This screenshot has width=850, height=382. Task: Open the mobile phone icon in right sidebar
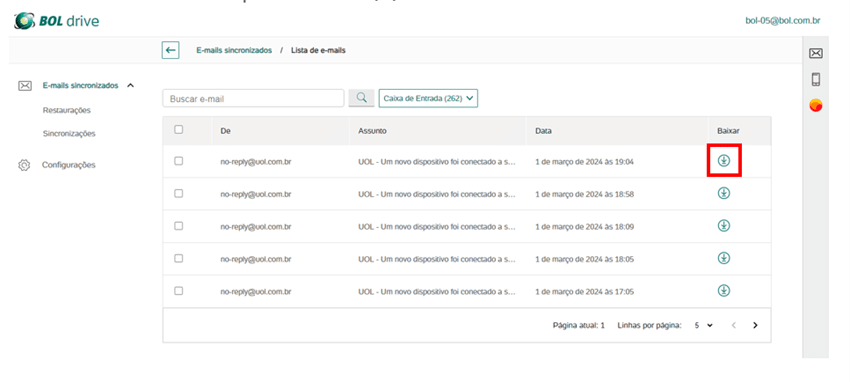pos(815,79)
